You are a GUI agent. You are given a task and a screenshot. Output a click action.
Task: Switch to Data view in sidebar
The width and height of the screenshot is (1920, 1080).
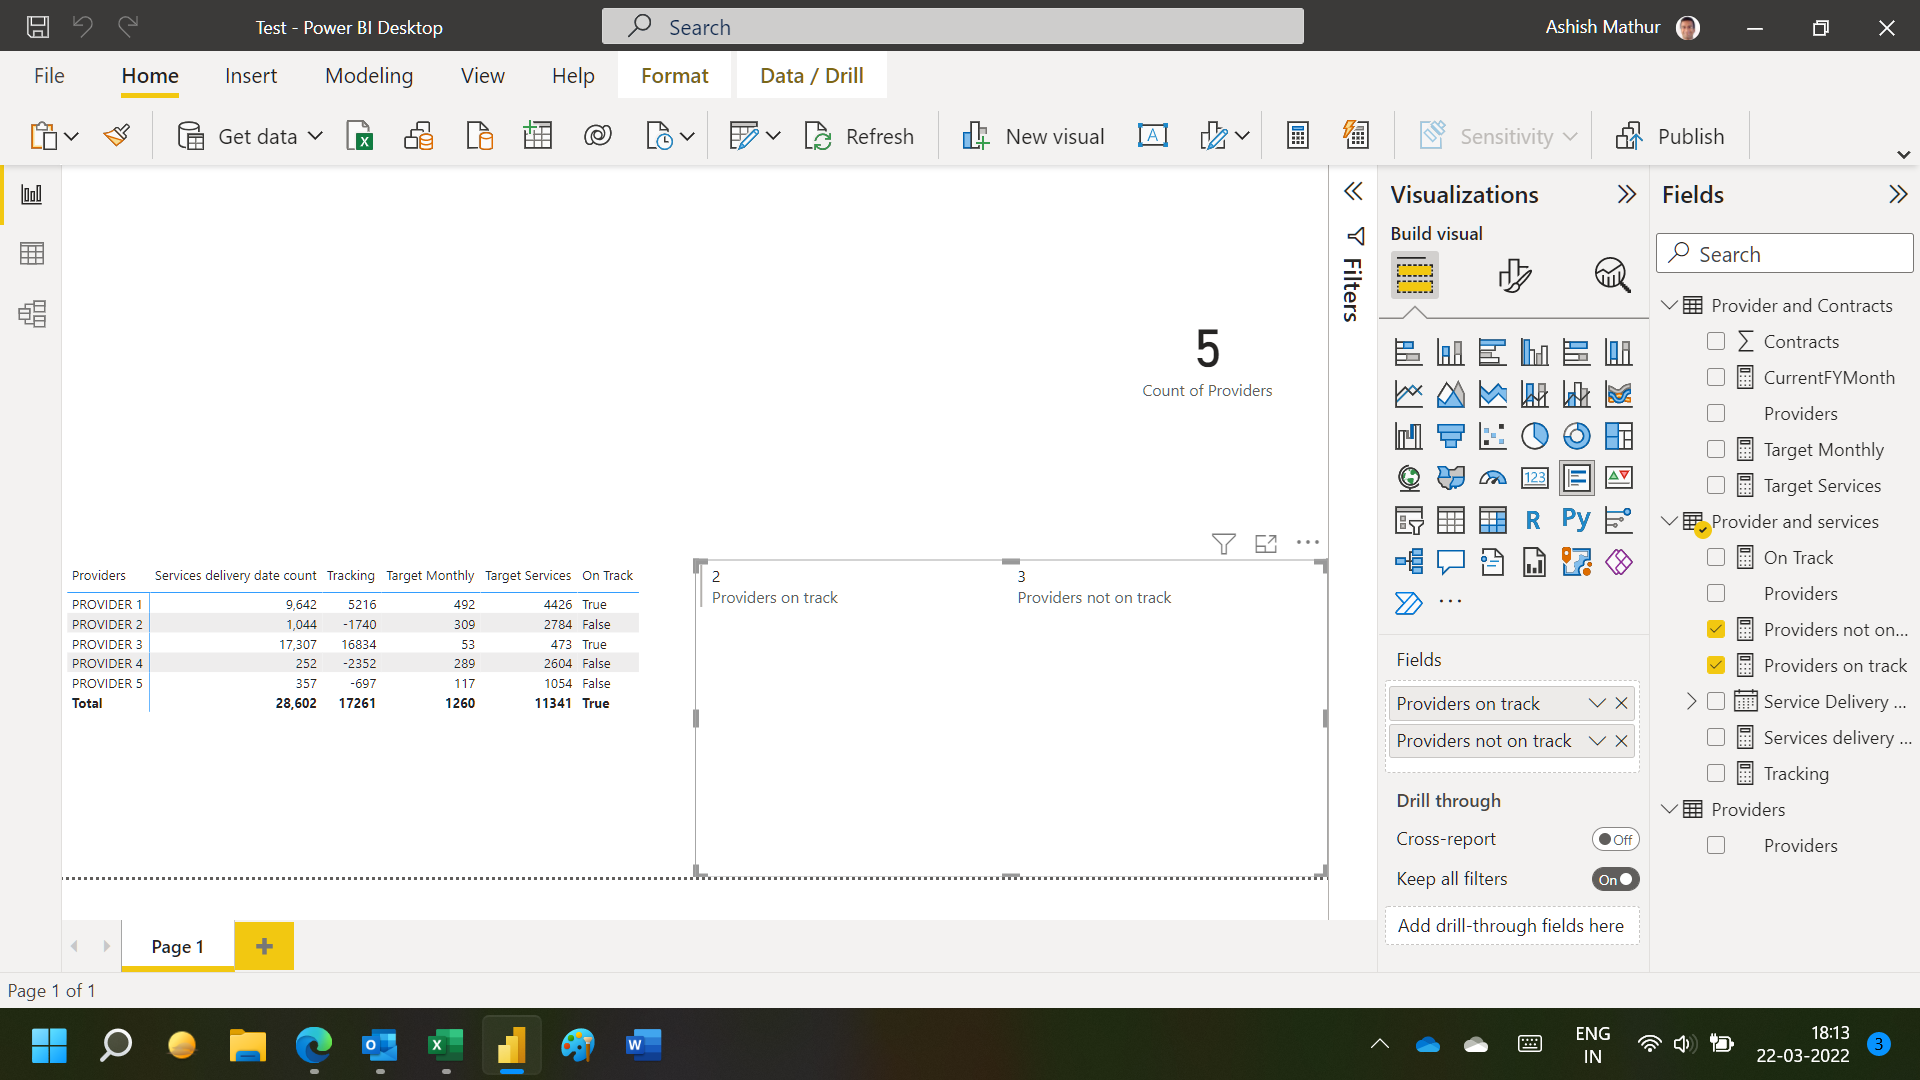coord(32,254)
